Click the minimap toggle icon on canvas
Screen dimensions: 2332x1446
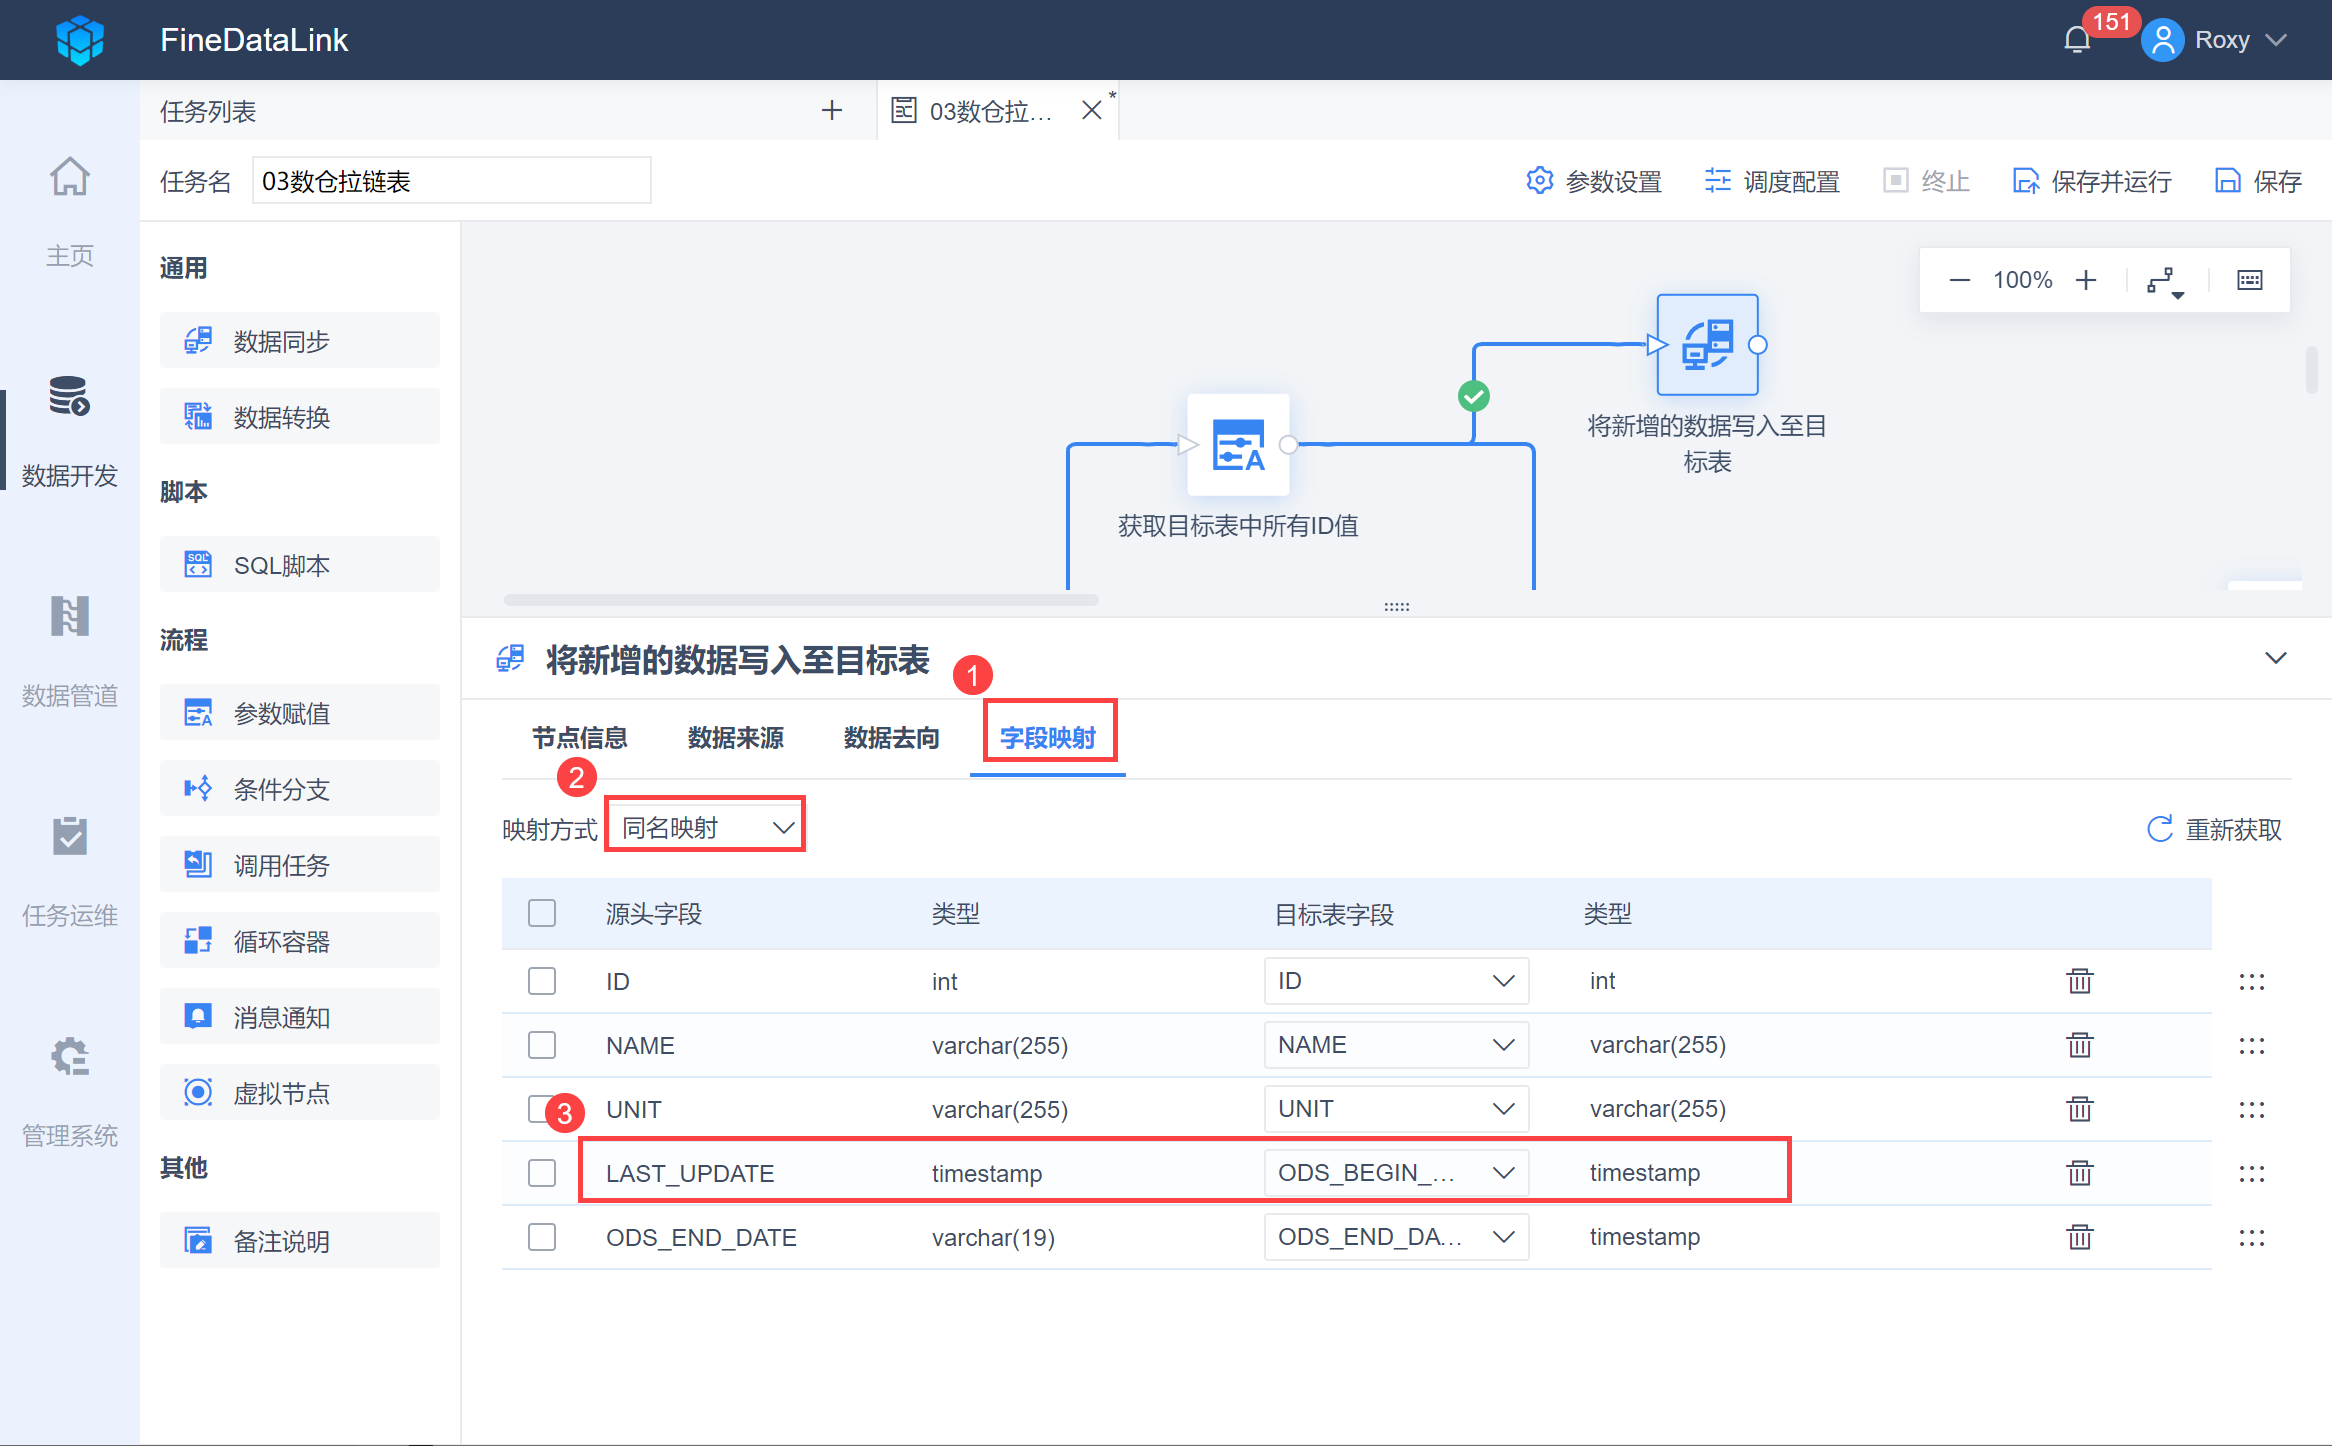[2249, 280]
